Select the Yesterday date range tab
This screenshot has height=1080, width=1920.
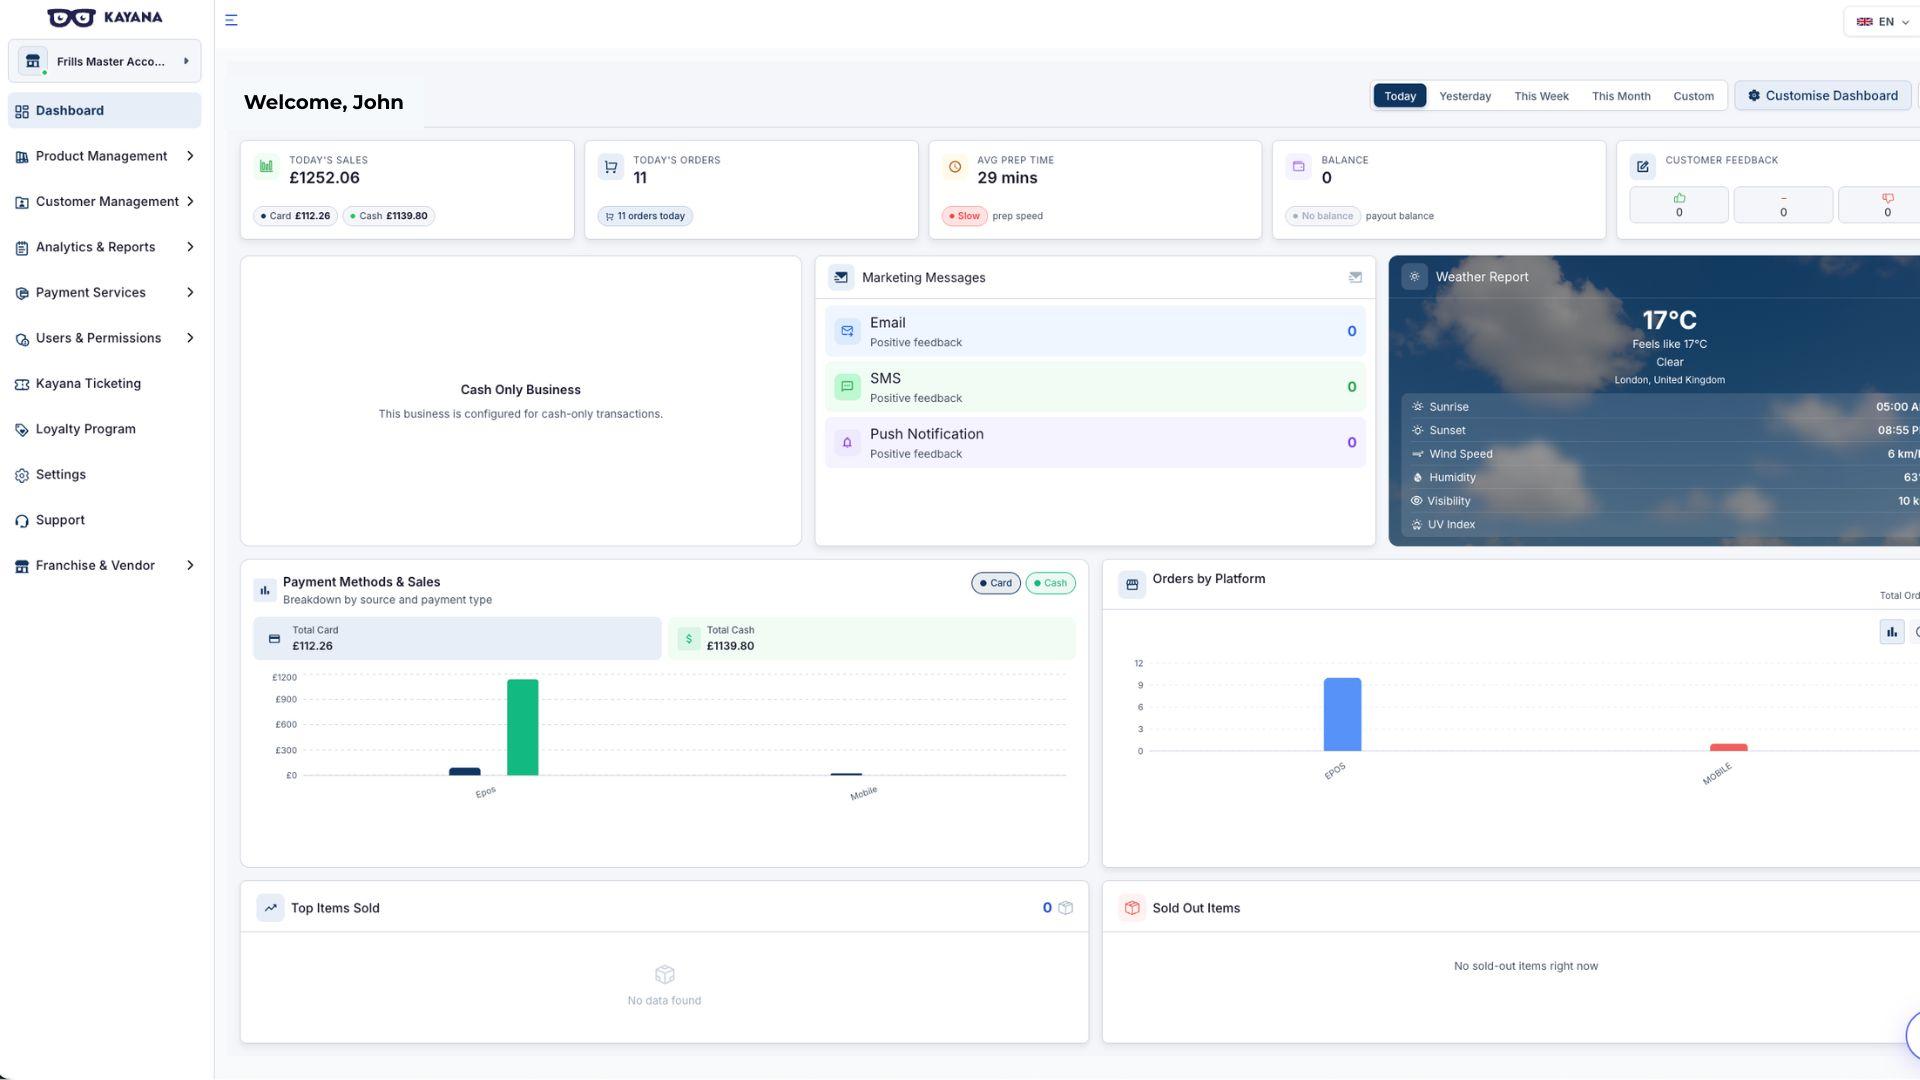1465,96
